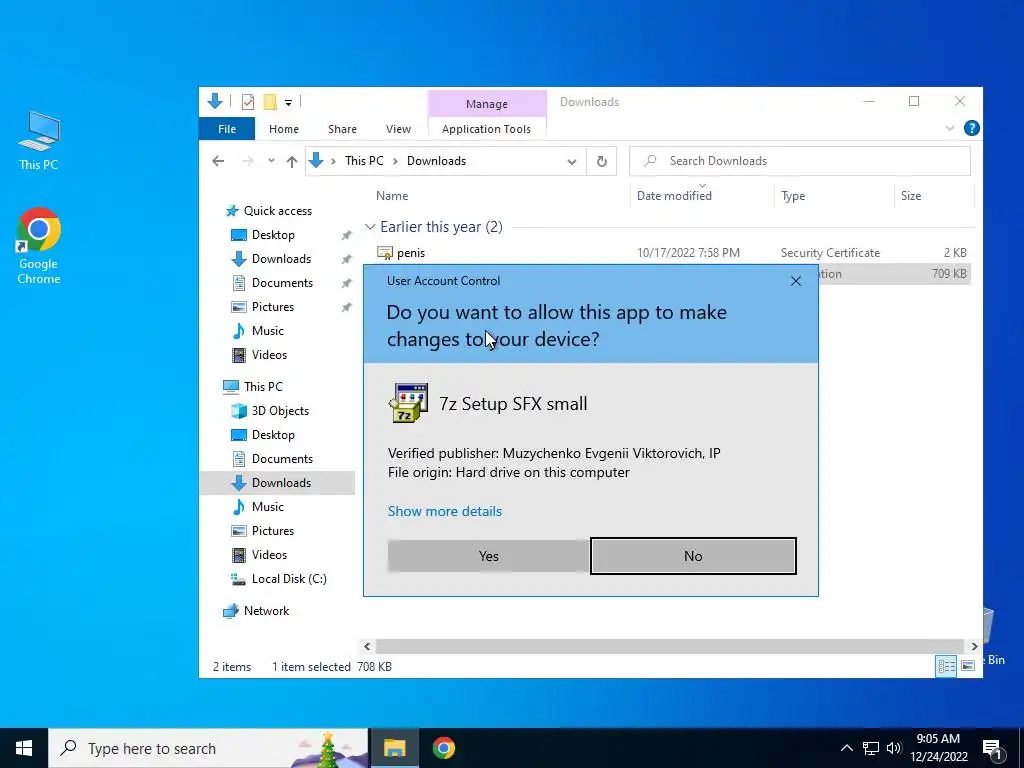Go back with the Back arrow
The image size is (1024, 768).
(x=218, y=161)
